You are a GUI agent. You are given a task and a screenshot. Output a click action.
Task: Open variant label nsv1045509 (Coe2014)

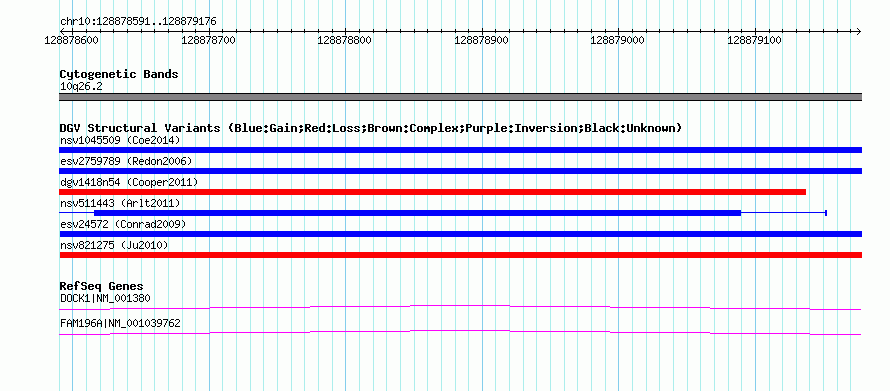(120, 140)
